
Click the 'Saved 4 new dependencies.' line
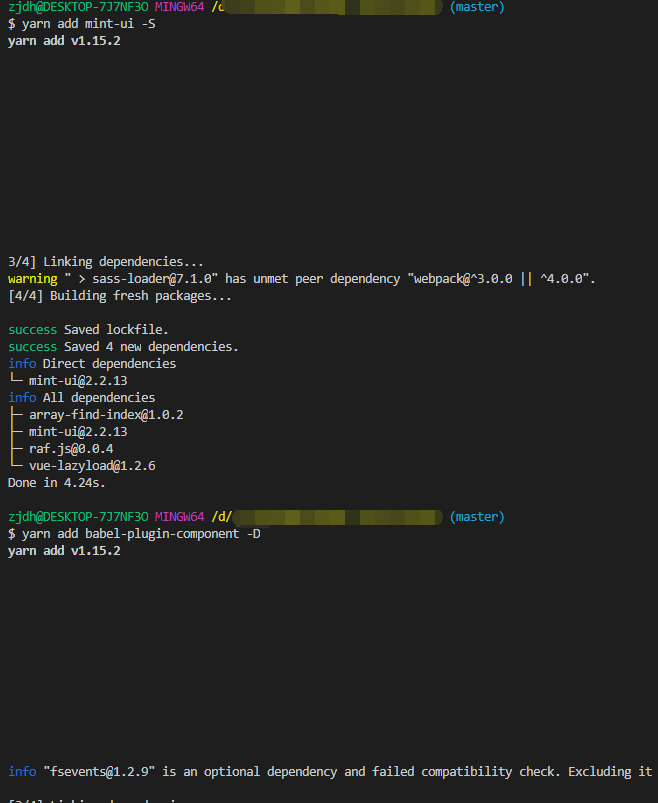pyautogui.click(x=151, y=347)
